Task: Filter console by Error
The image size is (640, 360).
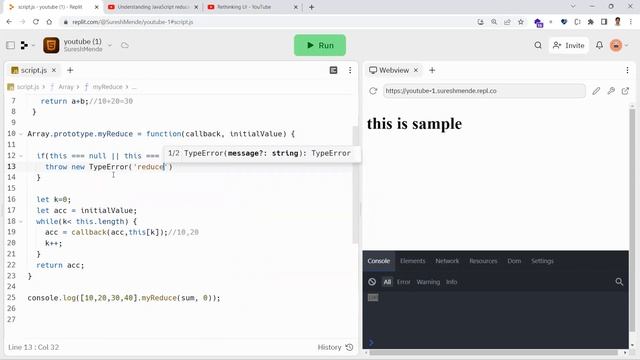Action: (404, 282)
